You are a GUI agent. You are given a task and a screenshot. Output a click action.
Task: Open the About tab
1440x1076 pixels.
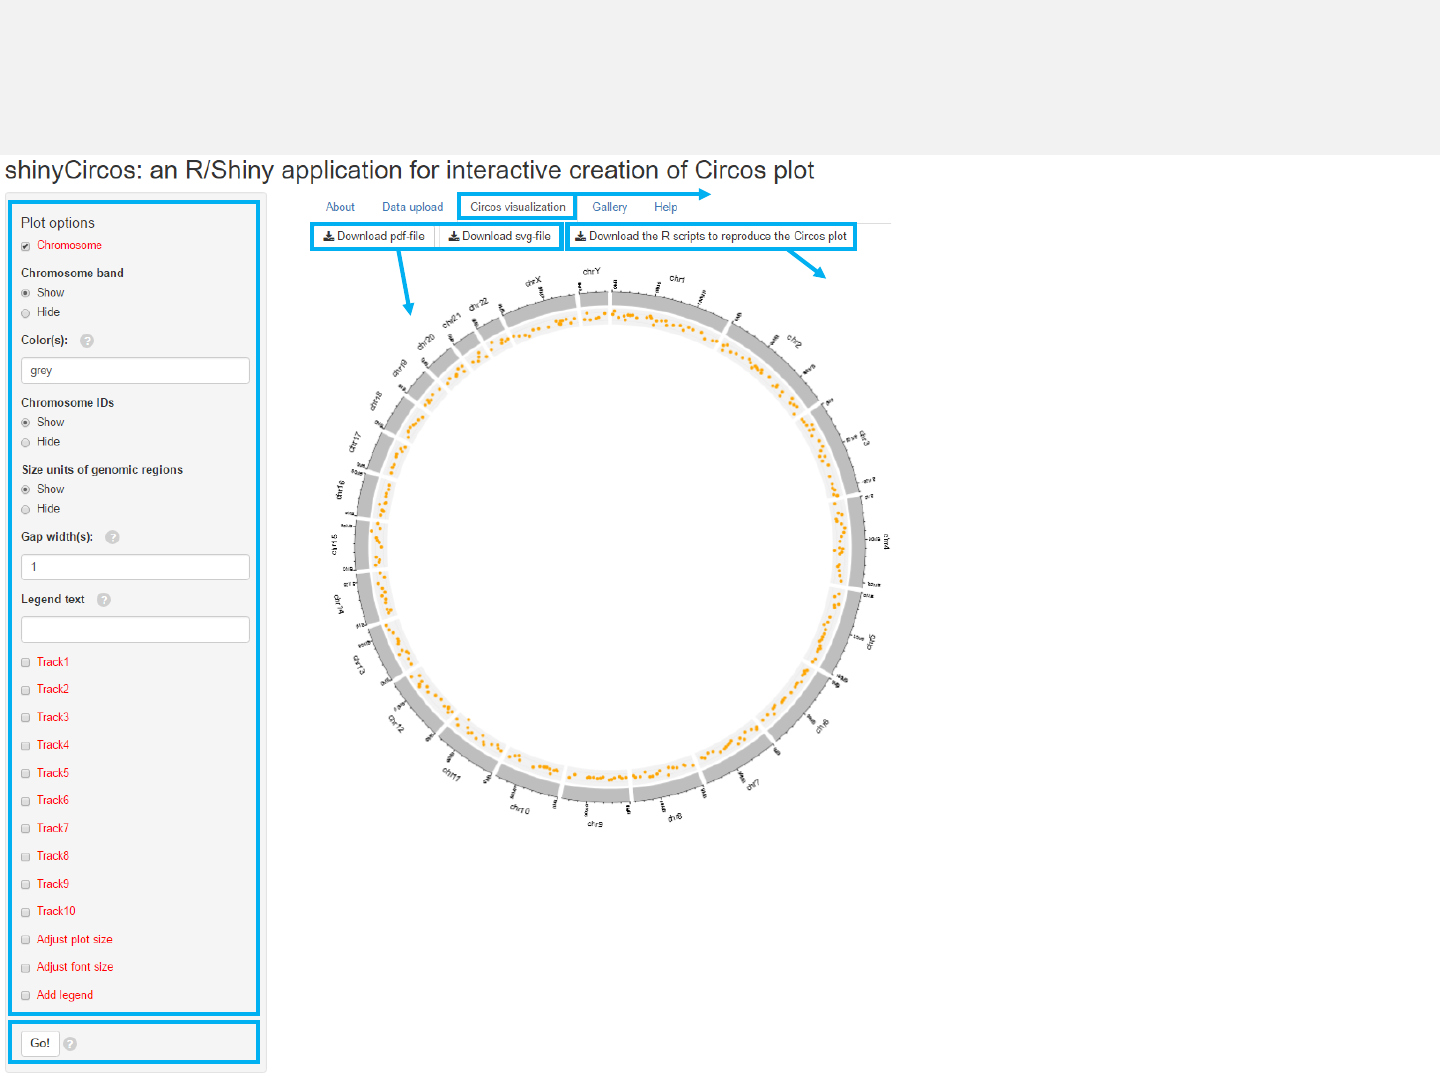pos(340,207)
